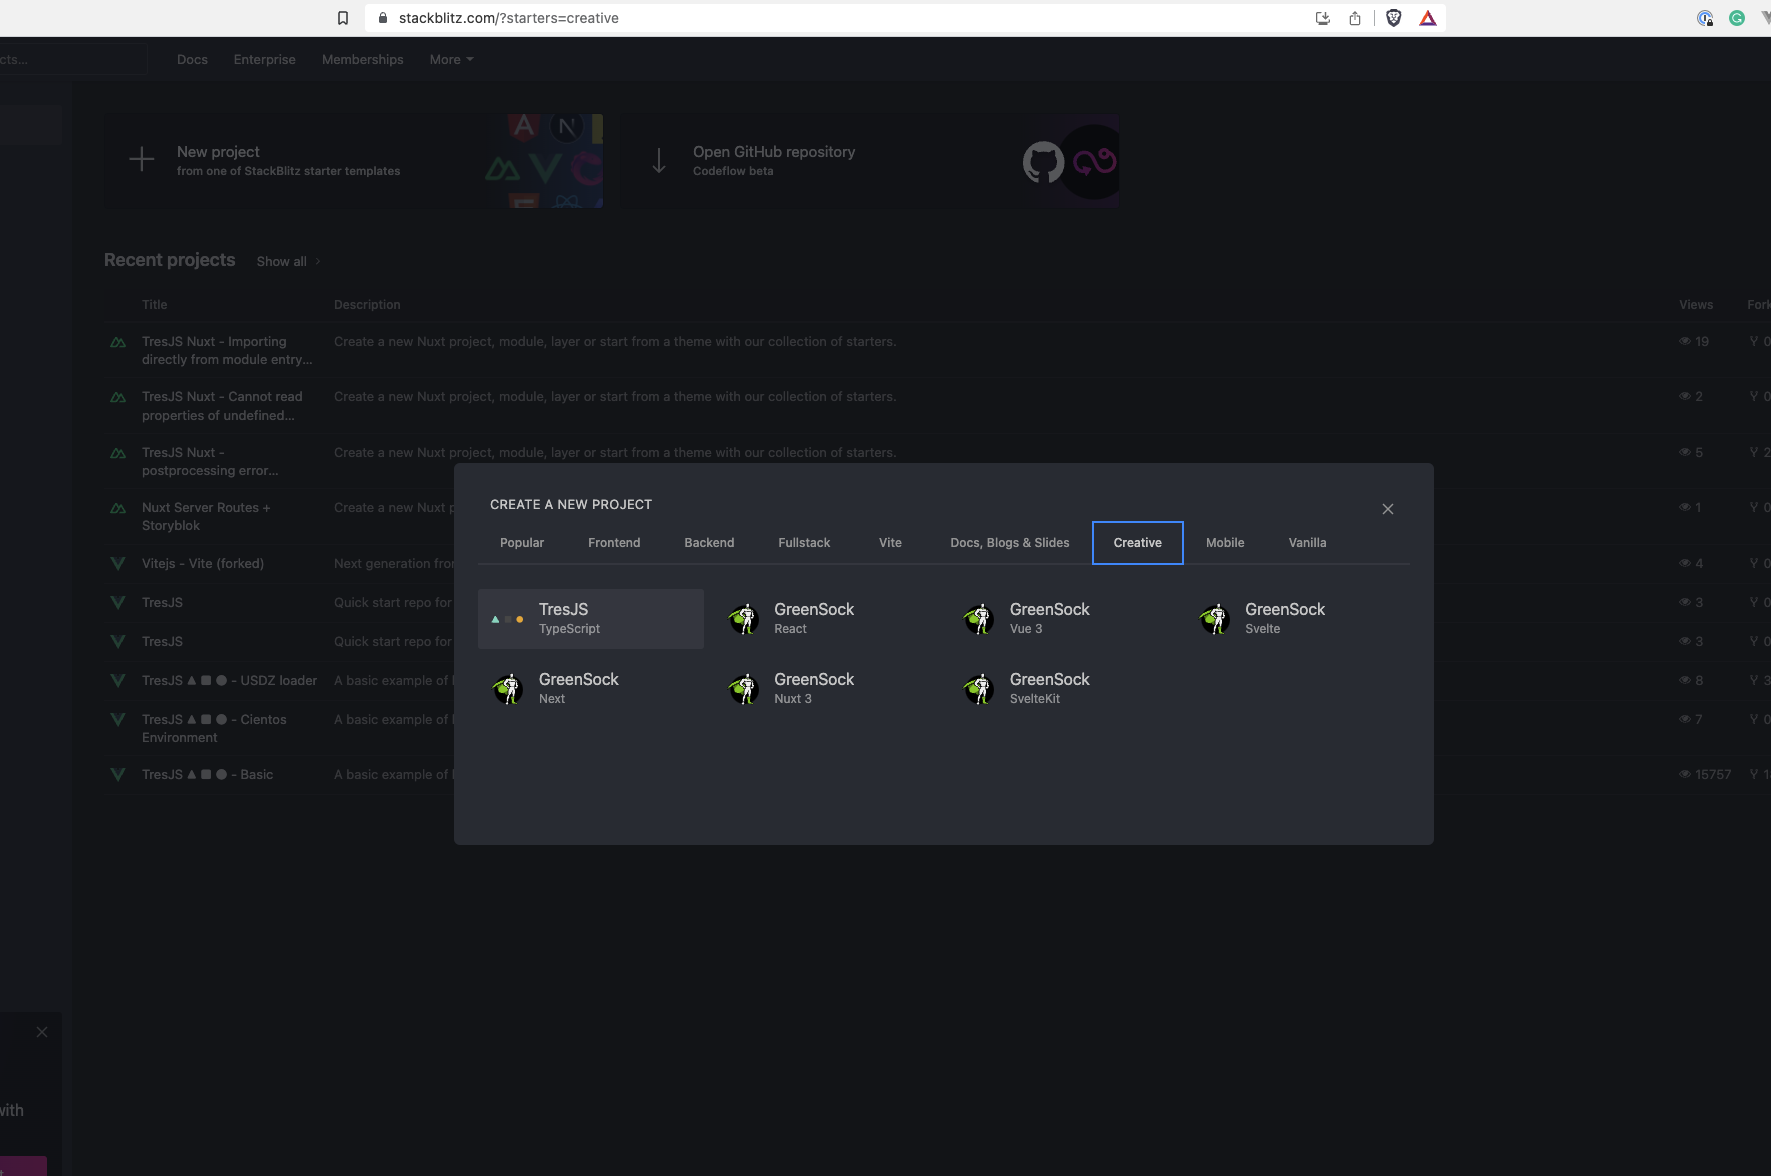Viewport: 1771px width, 1176px height.
Task: Open the Enterprise link
Action: 265,60
